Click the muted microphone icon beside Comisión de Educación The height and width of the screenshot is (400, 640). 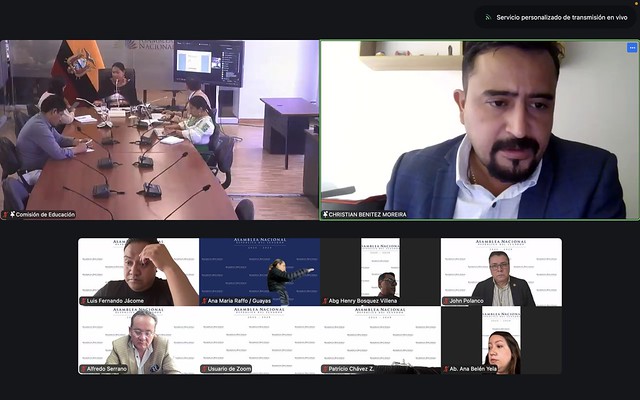pyautogui.click(x=5, y=214)
